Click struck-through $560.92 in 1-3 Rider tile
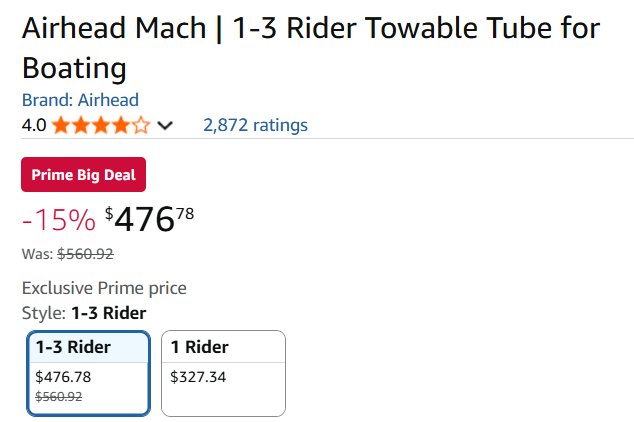The image size is (634, 422). [x=58, y=396]
